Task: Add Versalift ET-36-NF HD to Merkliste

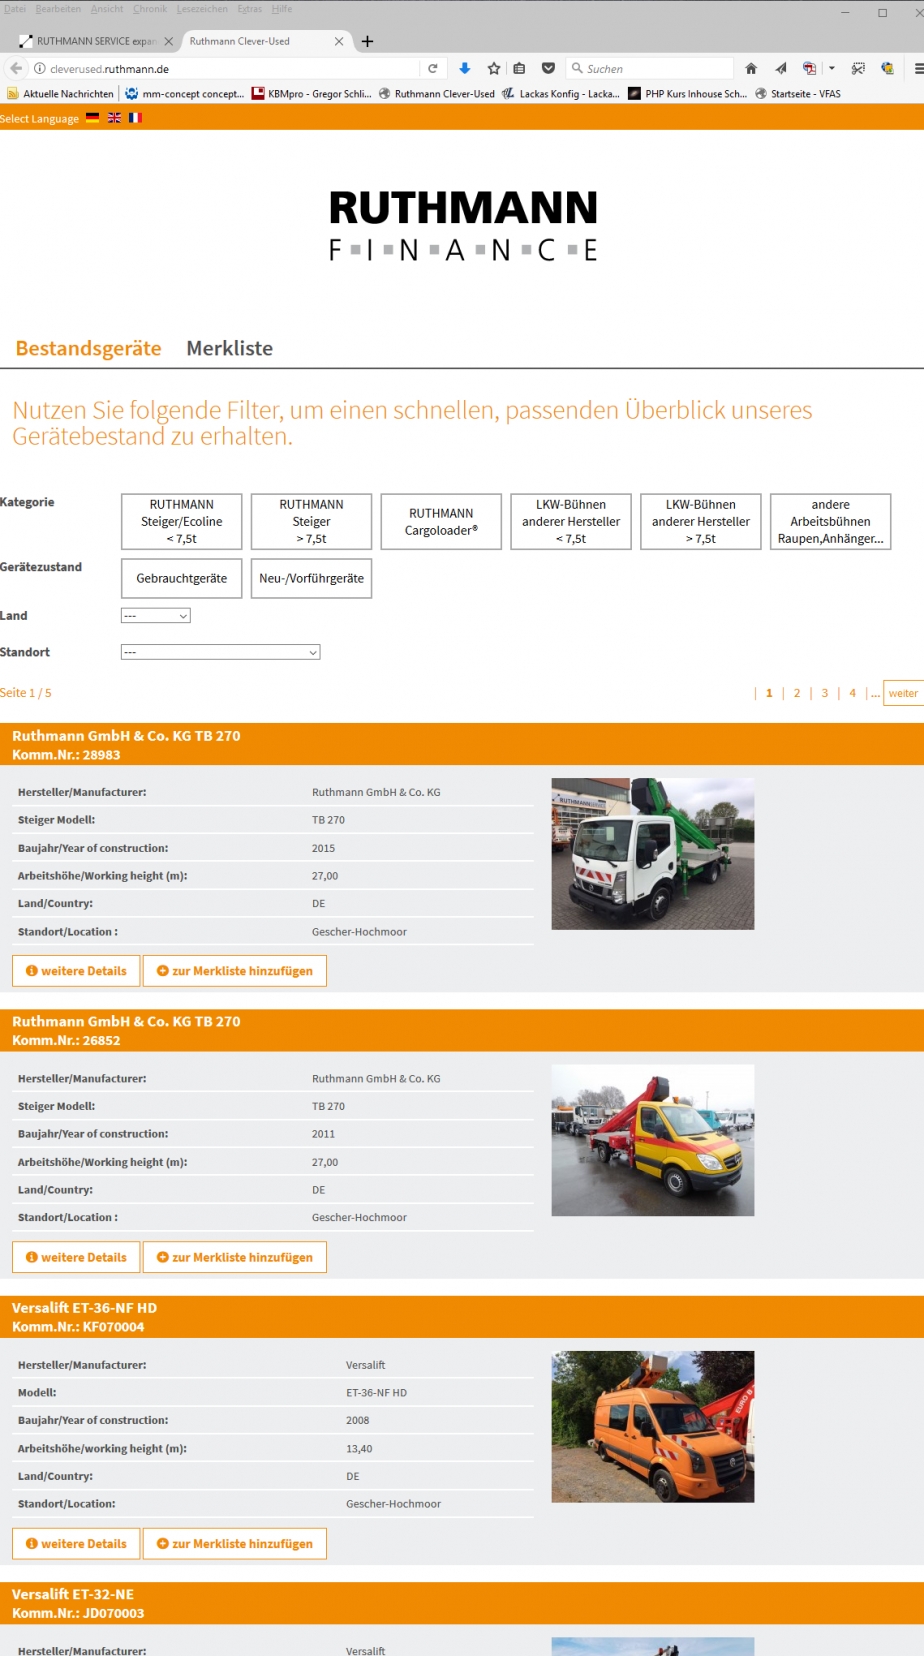Action: pos(235,1544)
